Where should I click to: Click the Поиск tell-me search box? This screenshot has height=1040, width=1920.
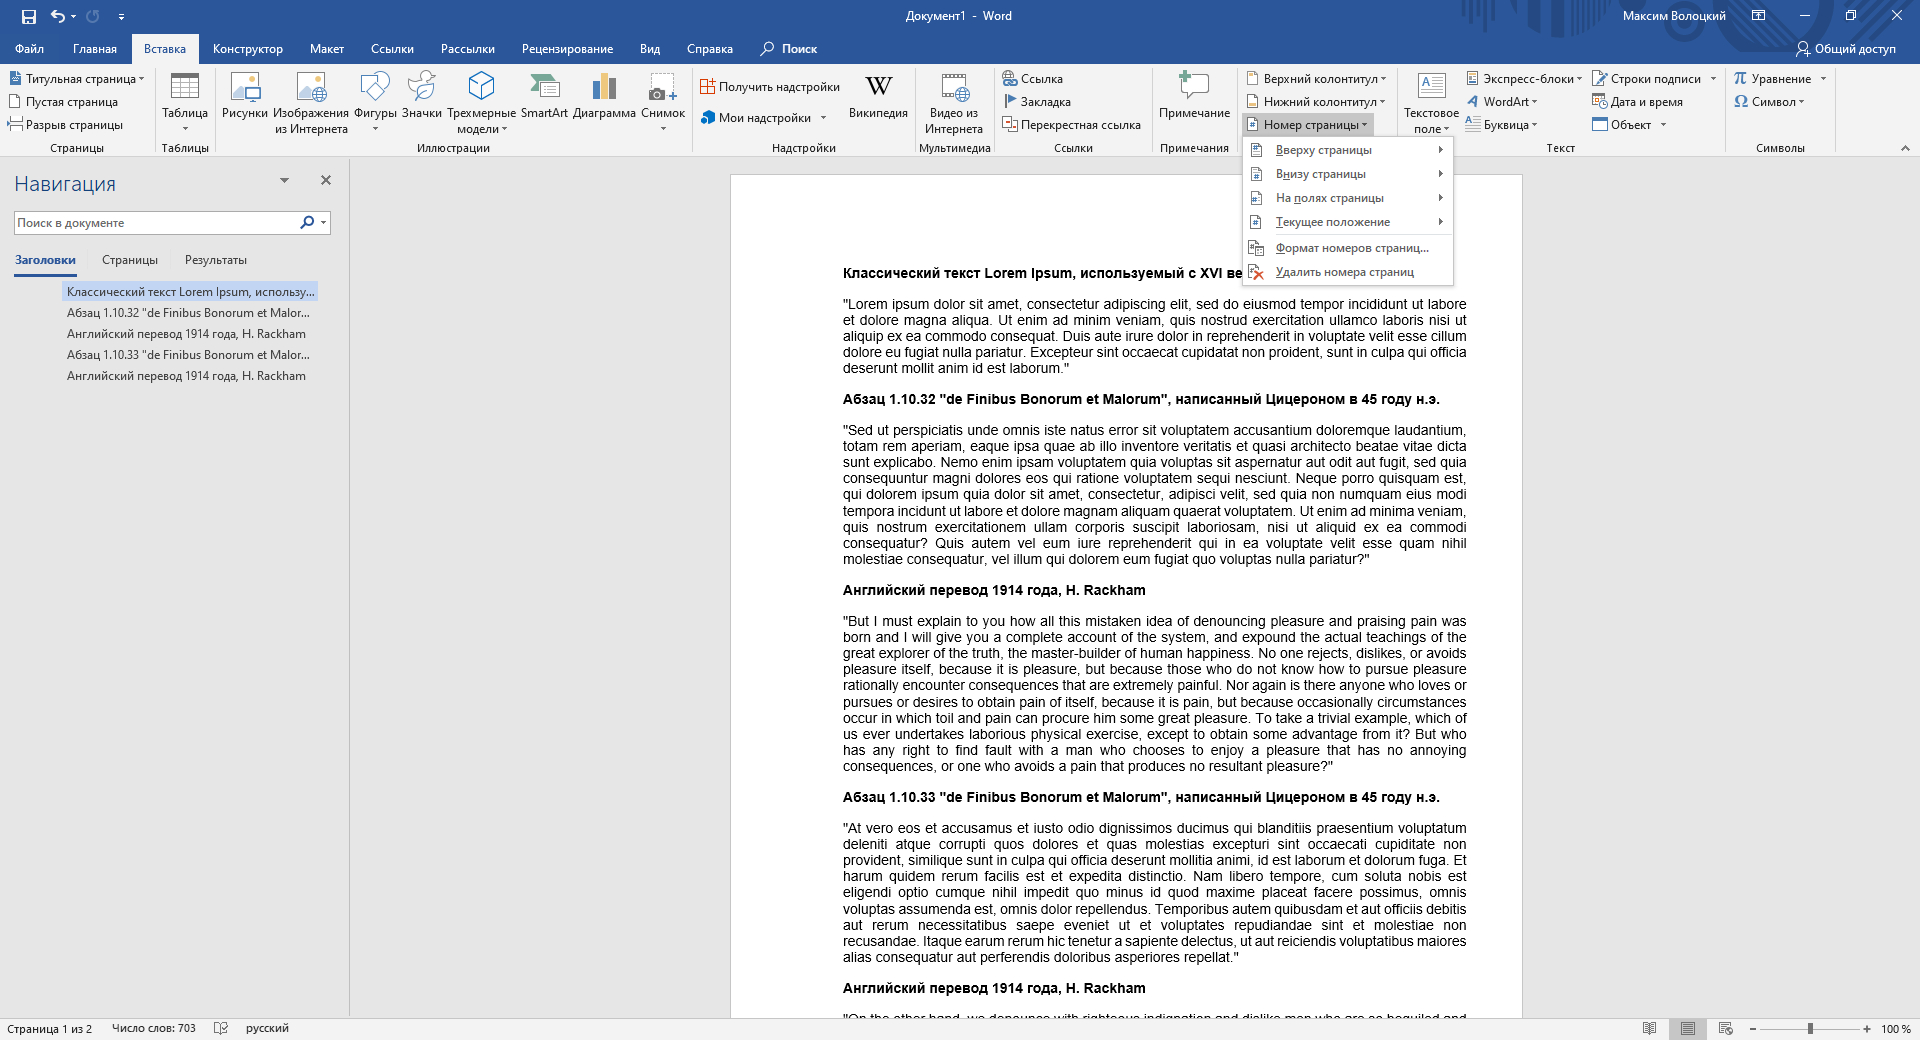click(789, 49)
